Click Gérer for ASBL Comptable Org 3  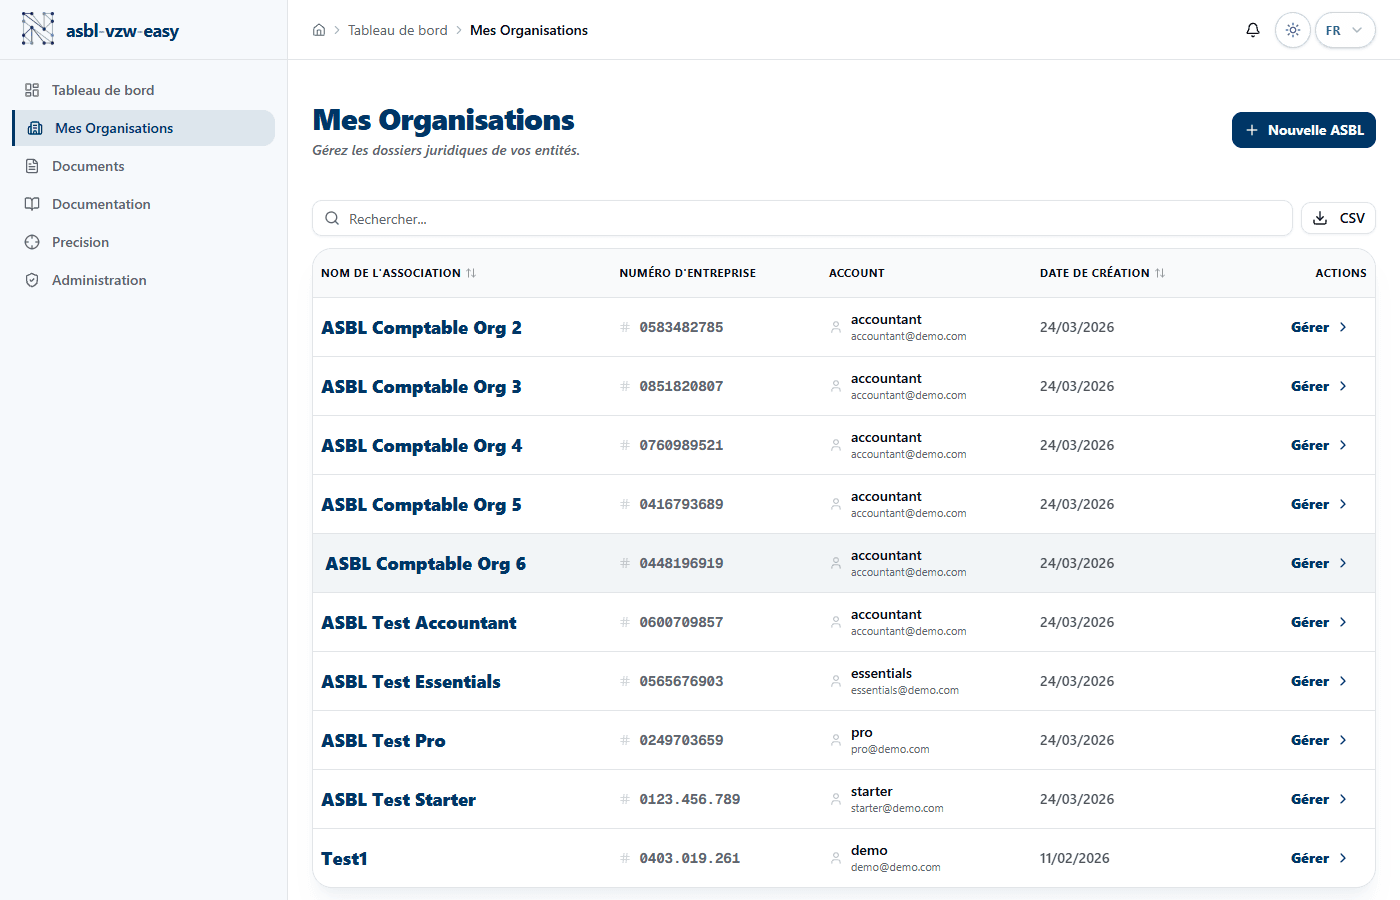[x=1319, y=386]
